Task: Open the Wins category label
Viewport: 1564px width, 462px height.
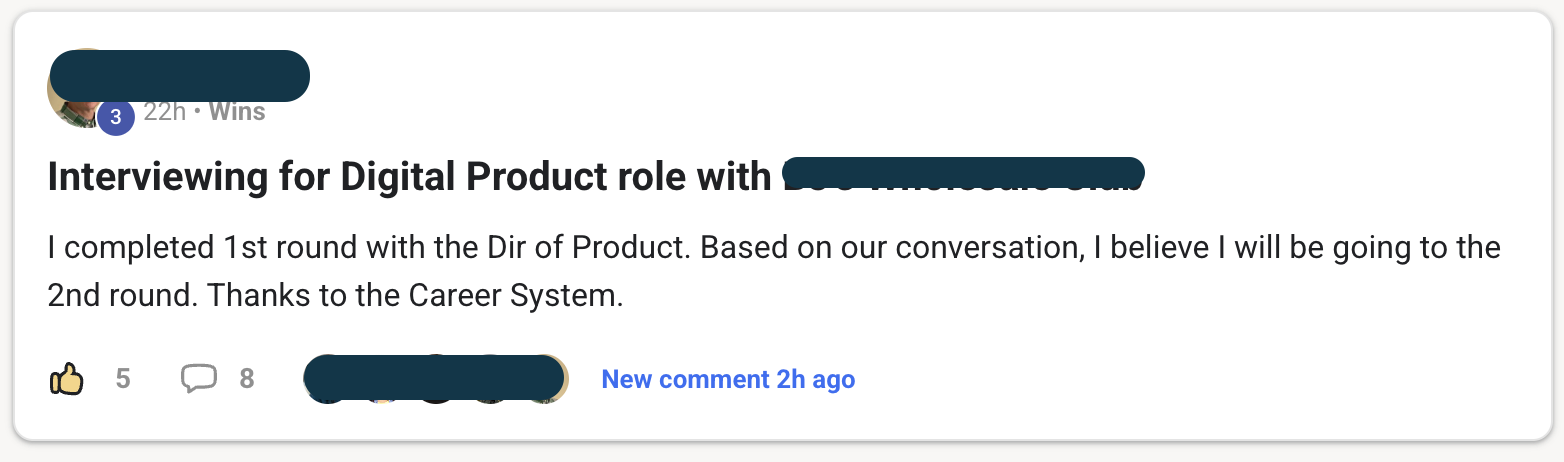Action: 237,112
